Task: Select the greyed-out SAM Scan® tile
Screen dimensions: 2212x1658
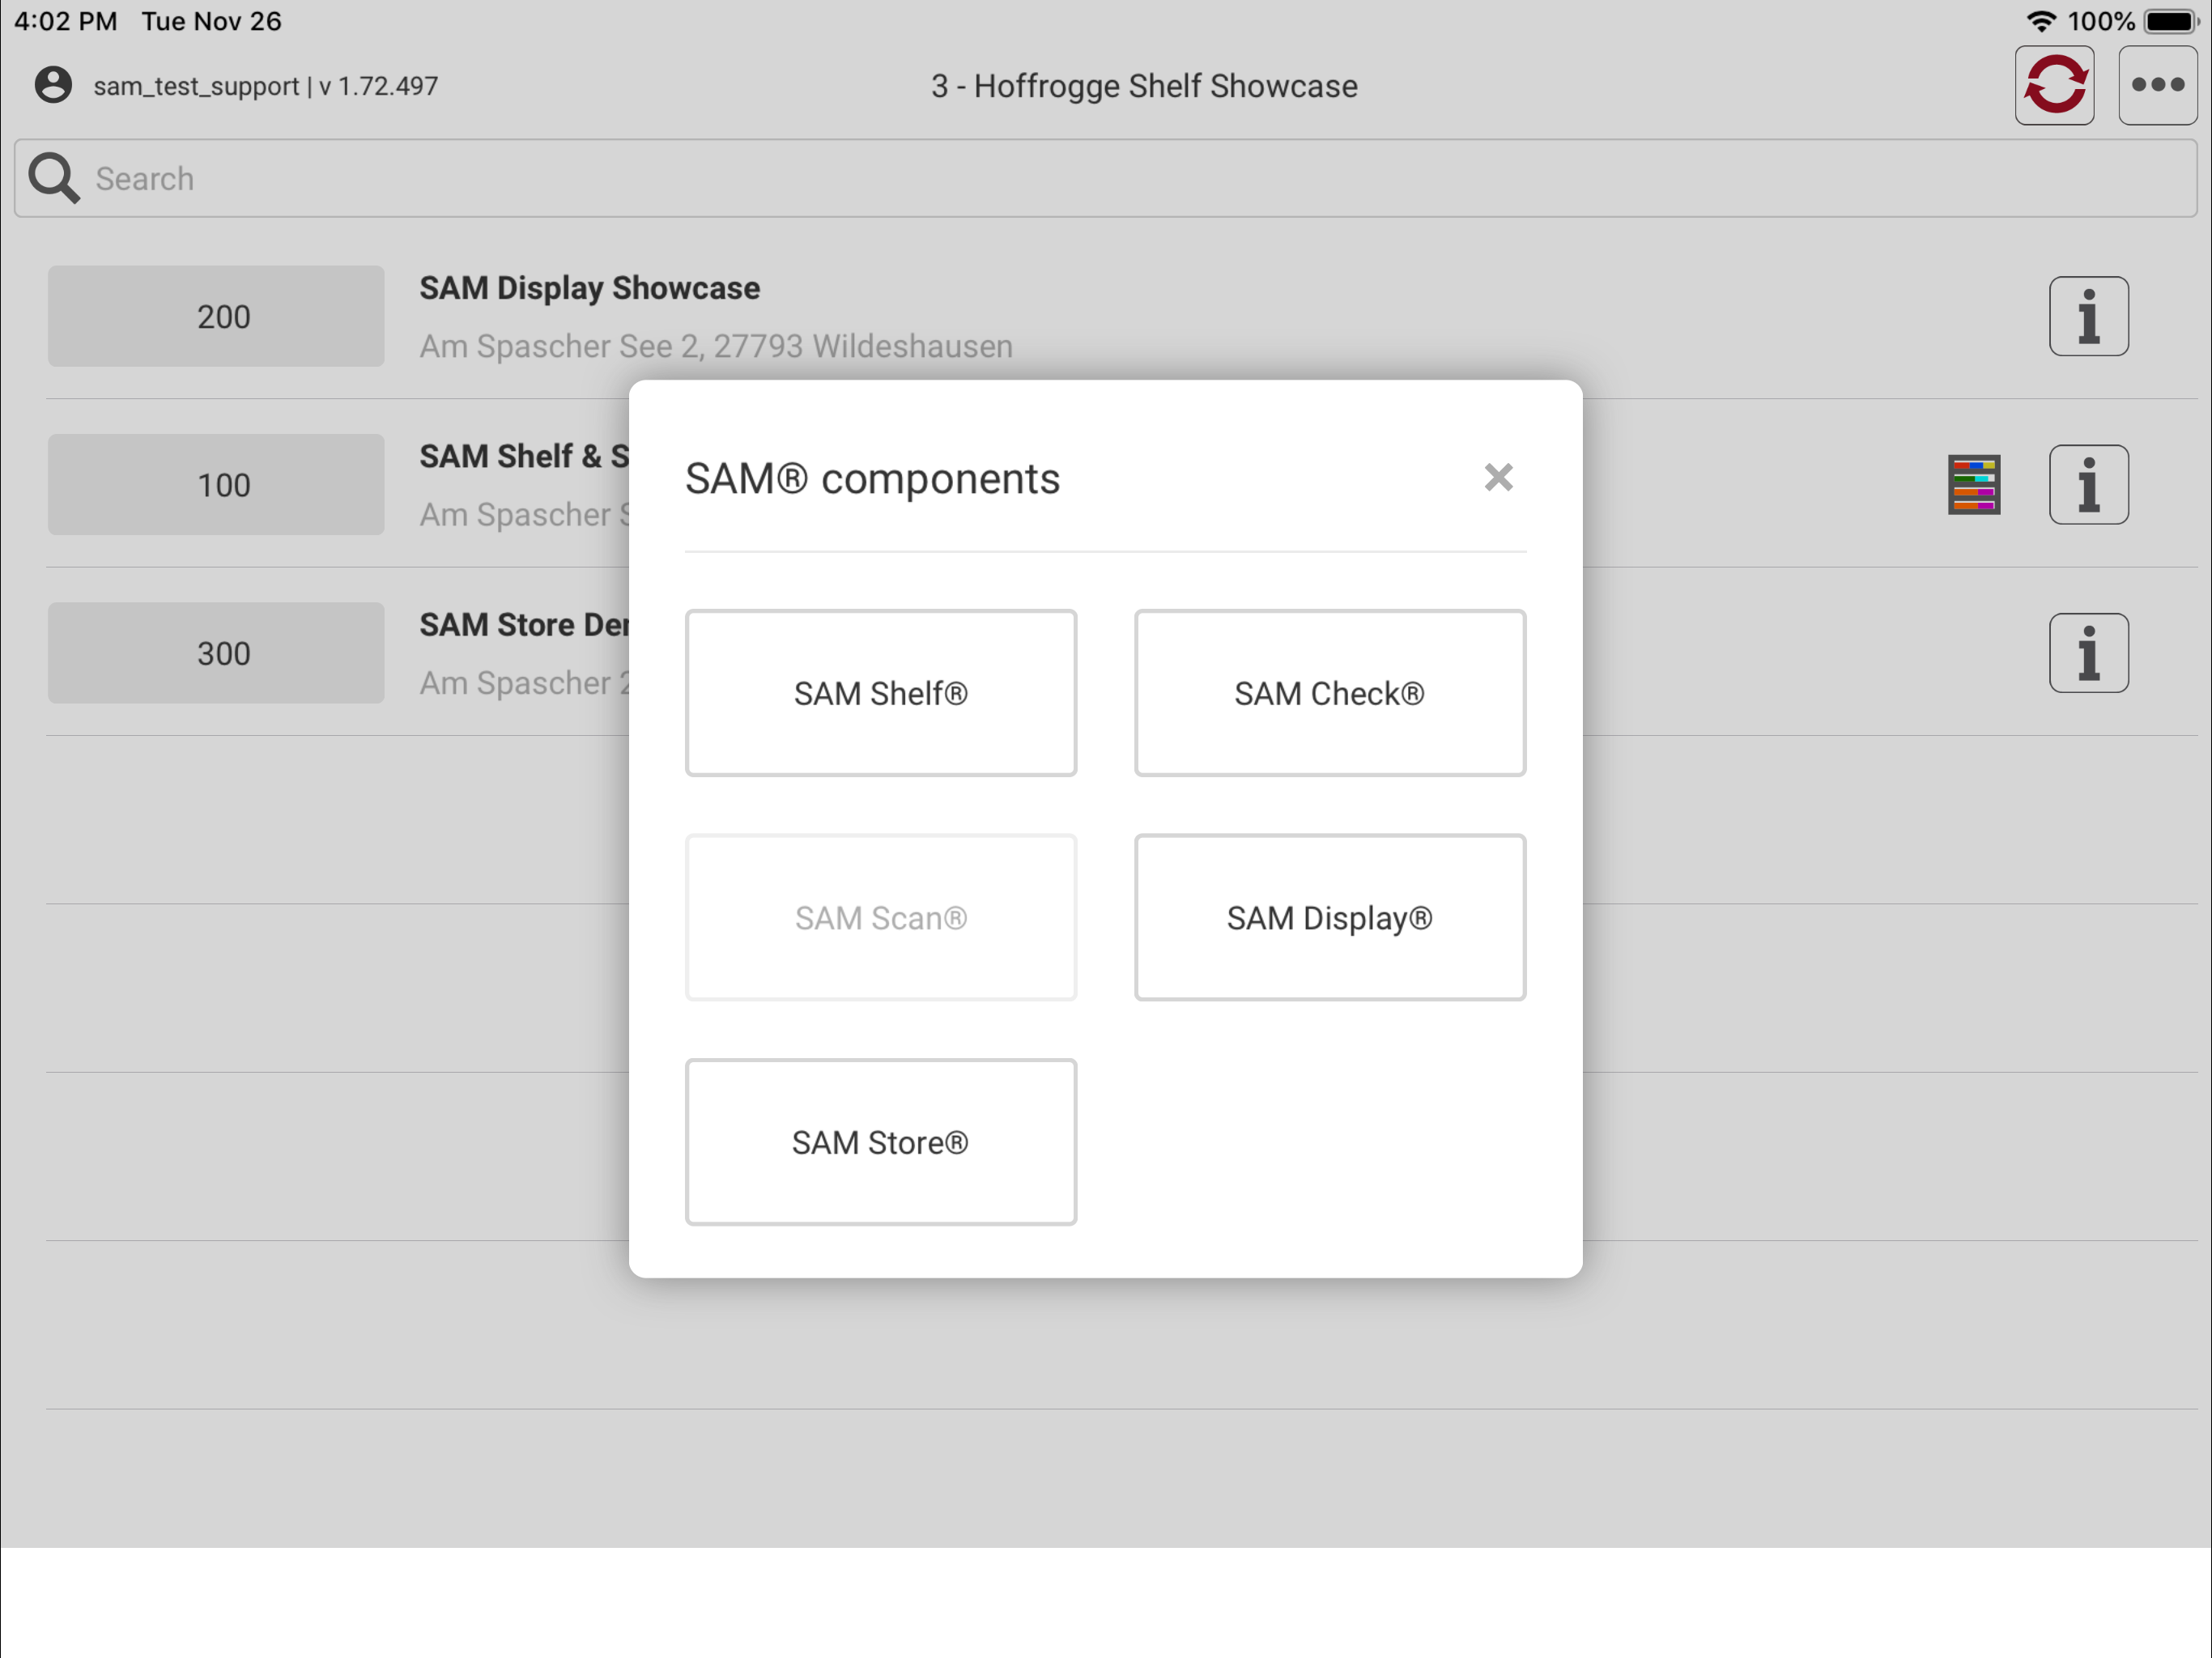Action: pyautogui.click(x=880, y=917)
